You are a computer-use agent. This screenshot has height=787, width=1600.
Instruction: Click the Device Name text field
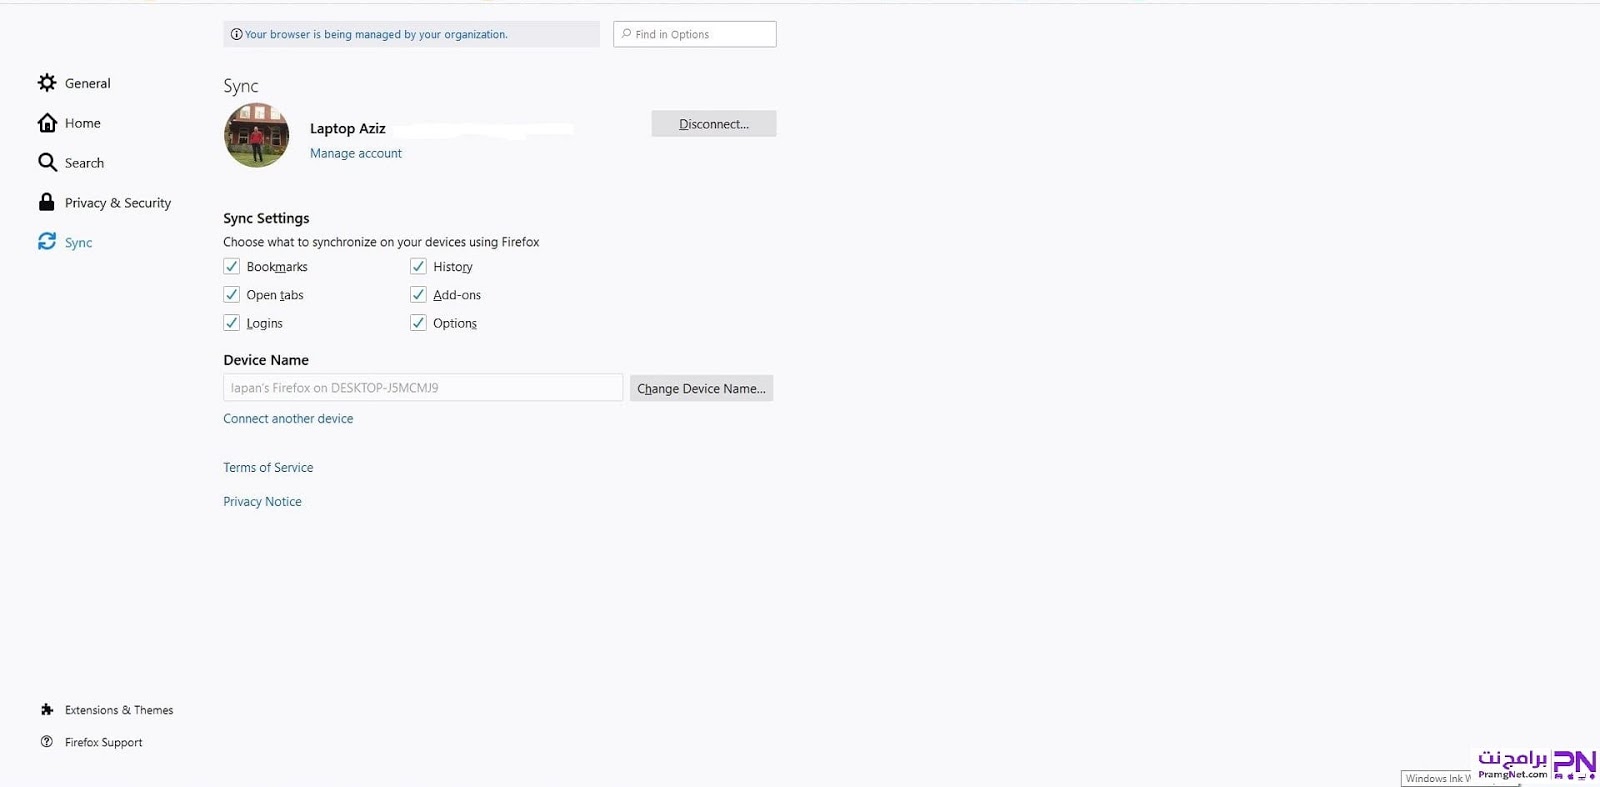pos(423,388)
